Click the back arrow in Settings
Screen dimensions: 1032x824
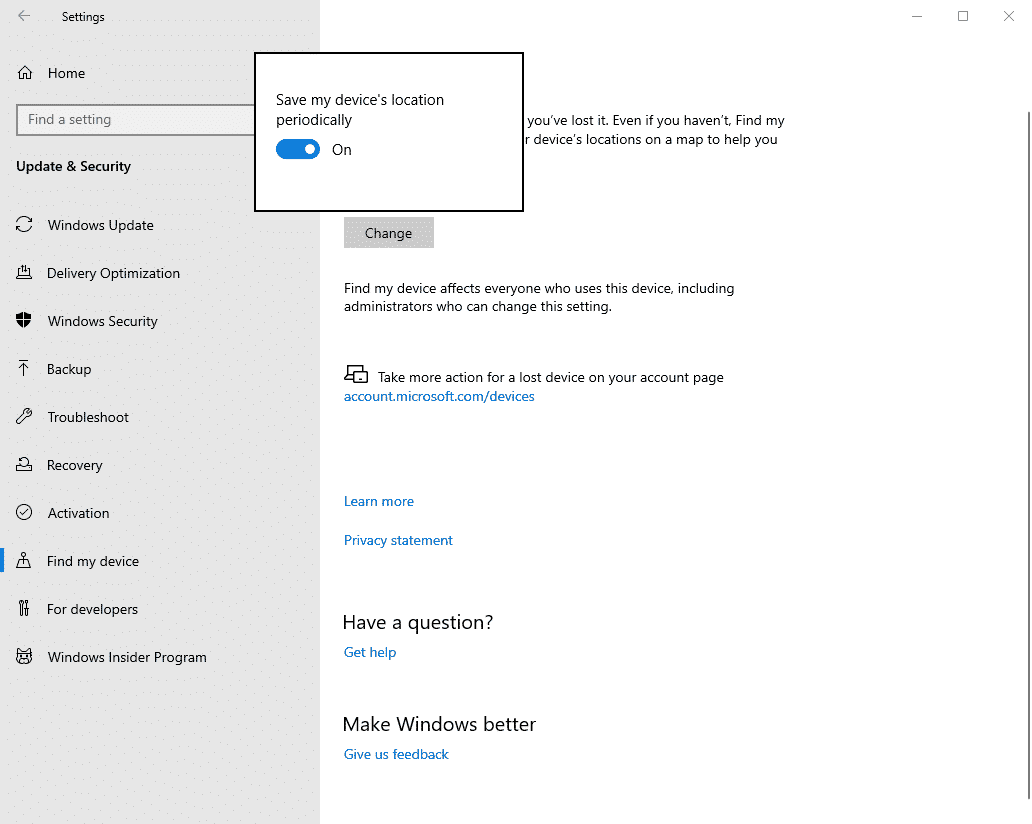[x=23, y=16]
